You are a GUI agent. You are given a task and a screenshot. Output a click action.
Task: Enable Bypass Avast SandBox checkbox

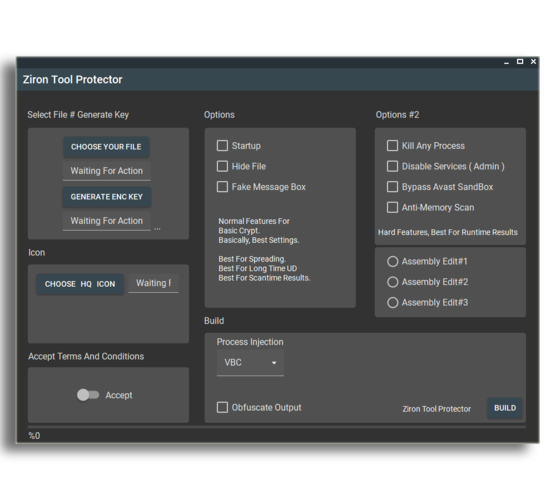[x=392, y=187]
